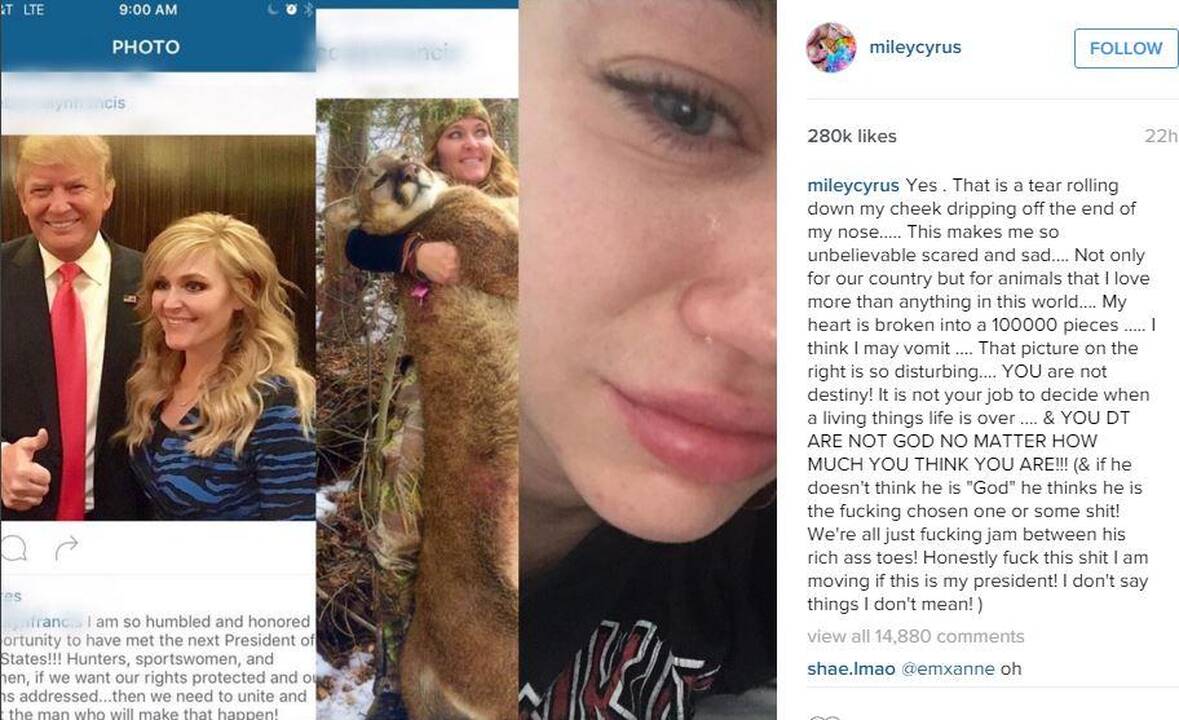Open the 280k likes list

pyautogui.click(x=852, y=136)
